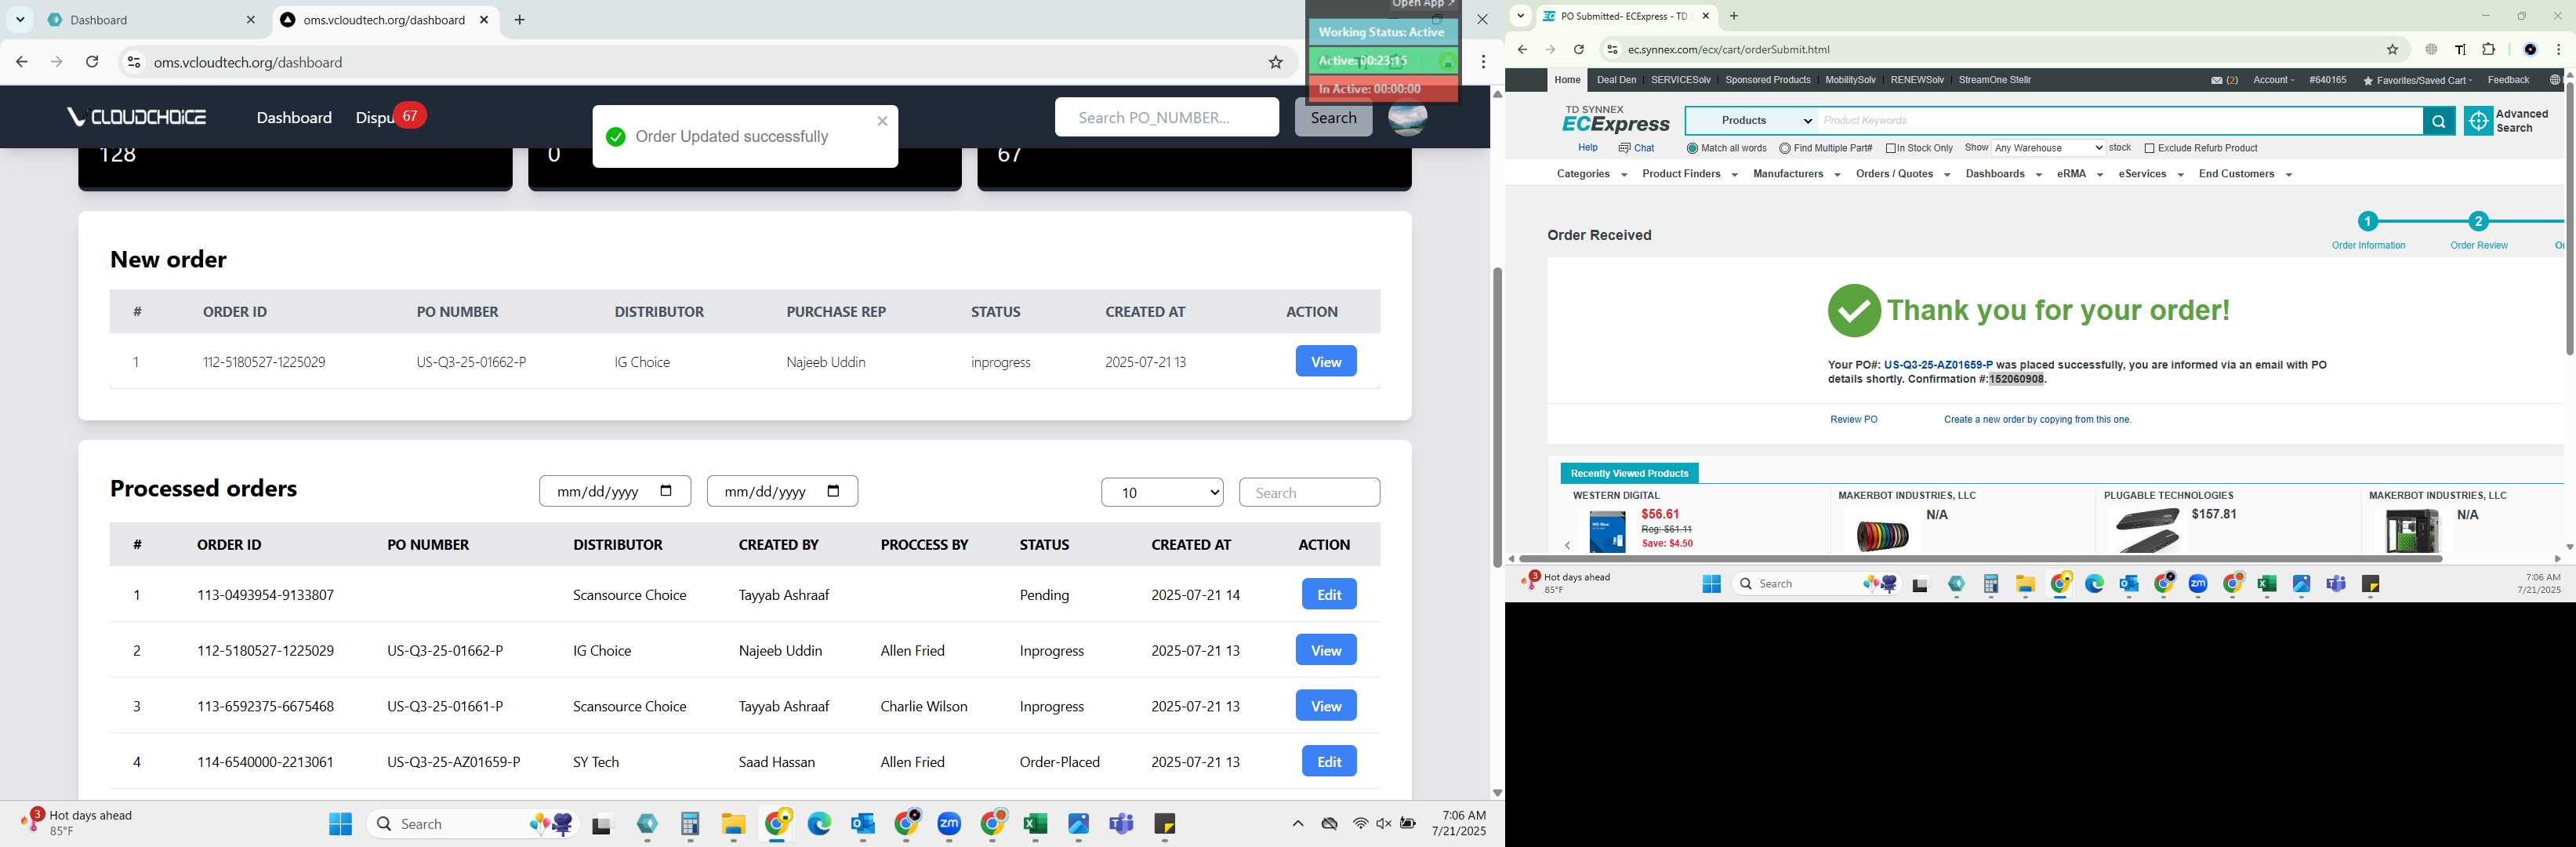This screenshot has width=2576, height=847.
Task: Expand Favorites/Saved Cart dropdown
Action: pyautogui.click(x=2417, y=80)
